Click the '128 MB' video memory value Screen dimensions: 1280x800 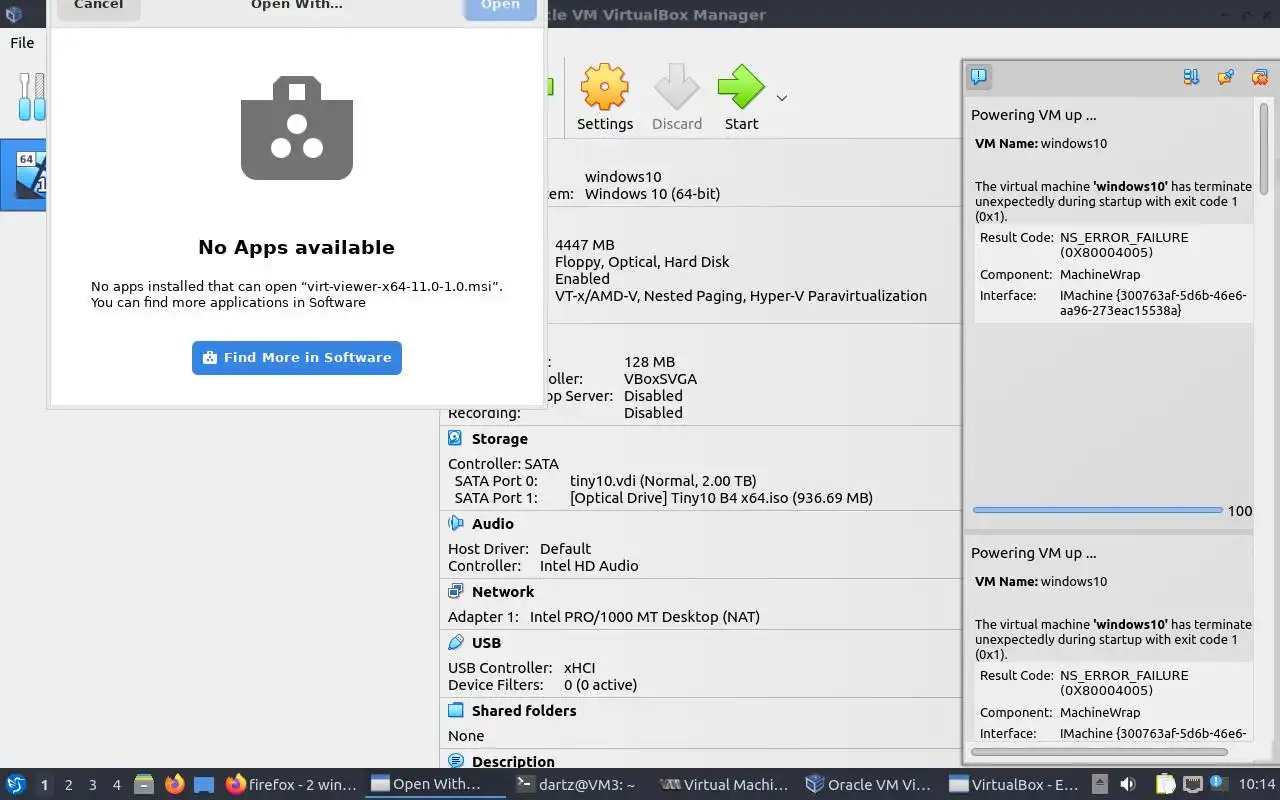[649, 361]
